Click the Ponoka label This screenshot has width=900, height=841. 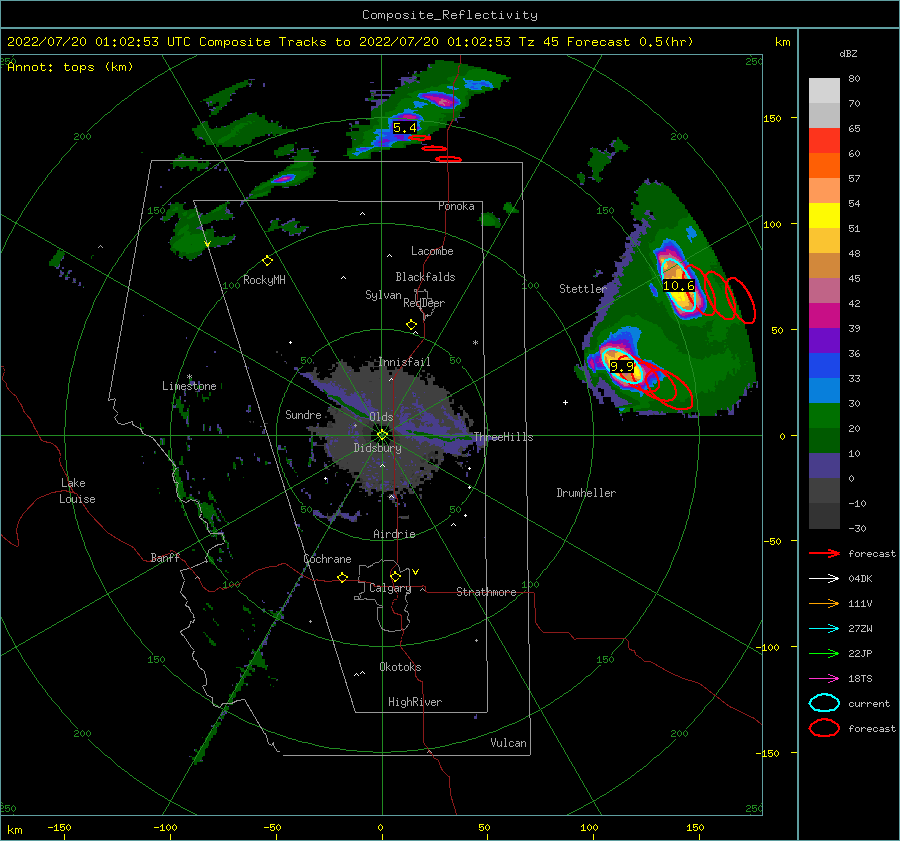pos(456,206)
